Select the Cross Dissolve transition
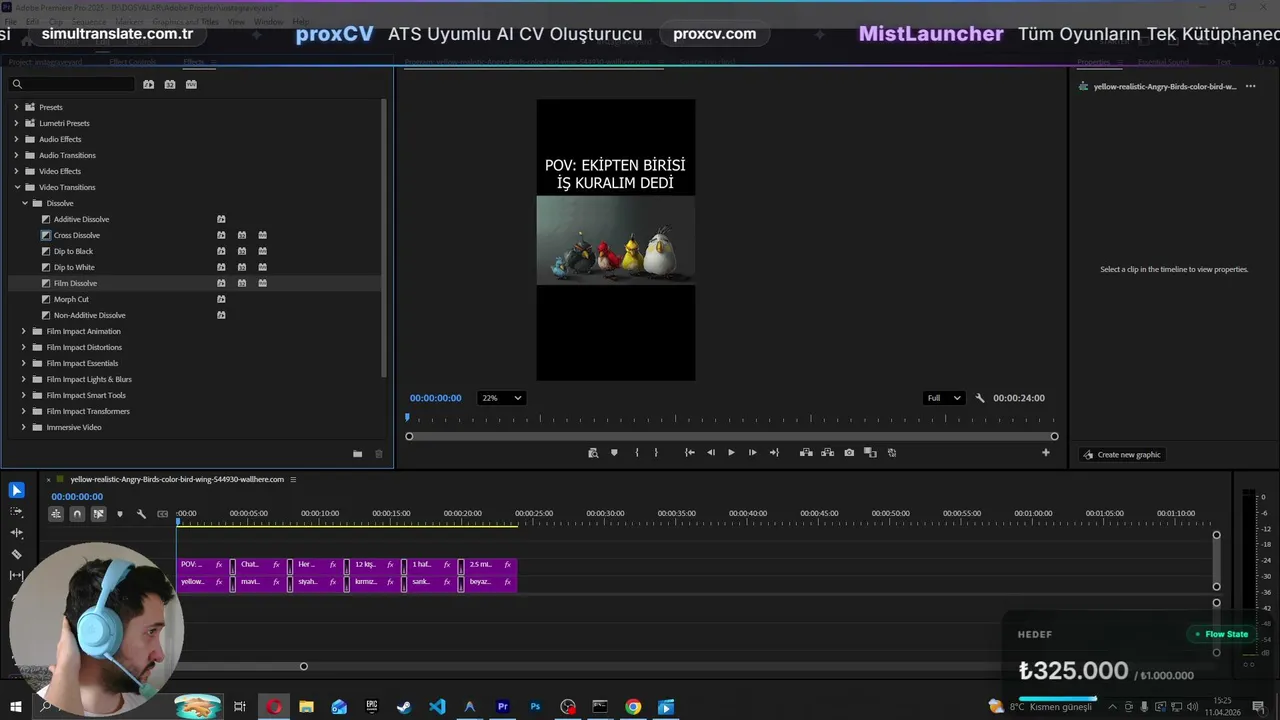The image size is (1280, 720). [x=77, y=235]
